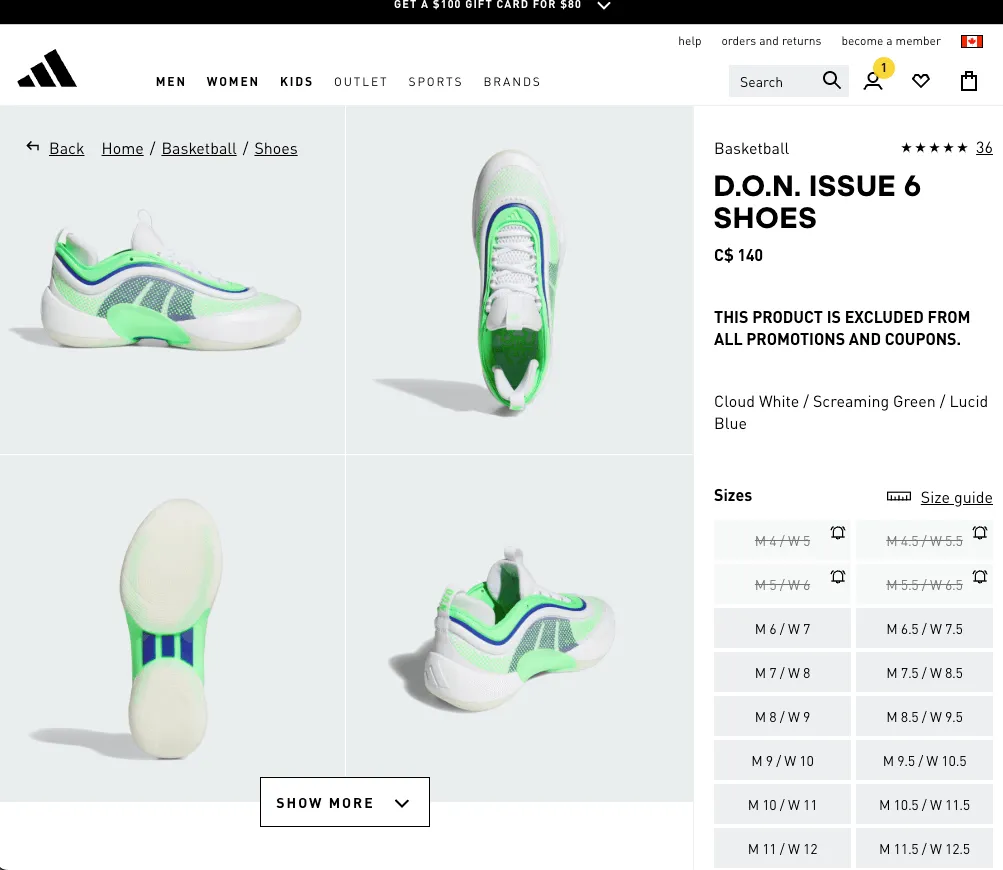Screen dimensions: 1003x870
Task: Open the country selector dropdown
Action: pos(970,41)
